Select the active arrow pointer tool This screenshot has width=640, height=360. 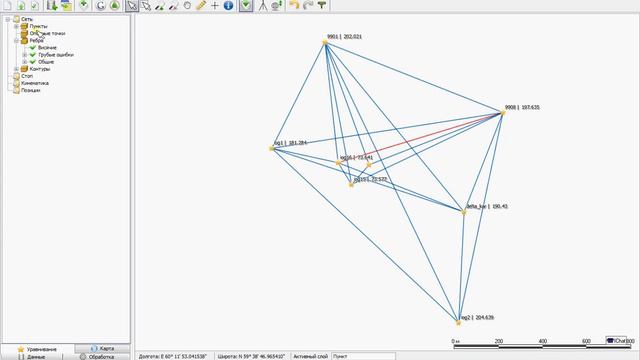132,5
